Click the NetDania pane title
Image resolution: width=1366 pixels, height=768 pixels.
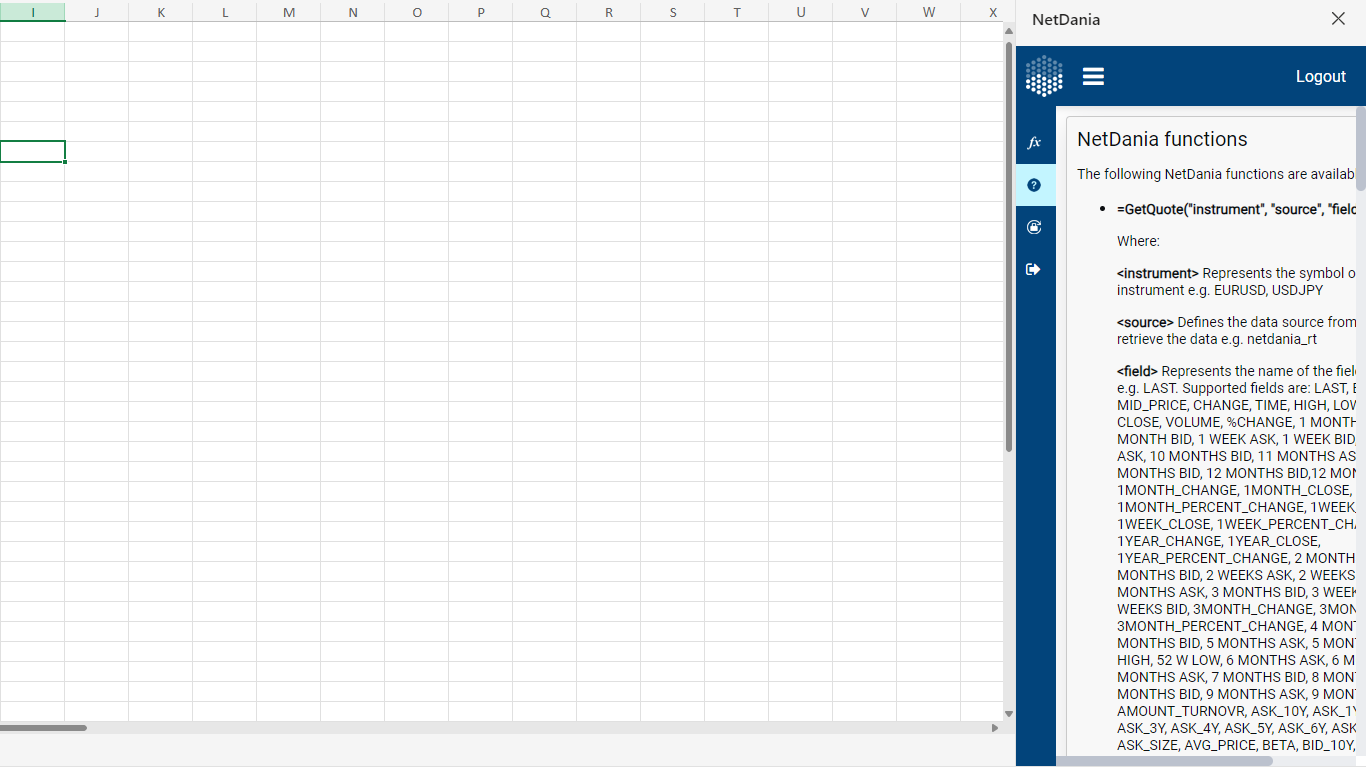(1066, 20)
